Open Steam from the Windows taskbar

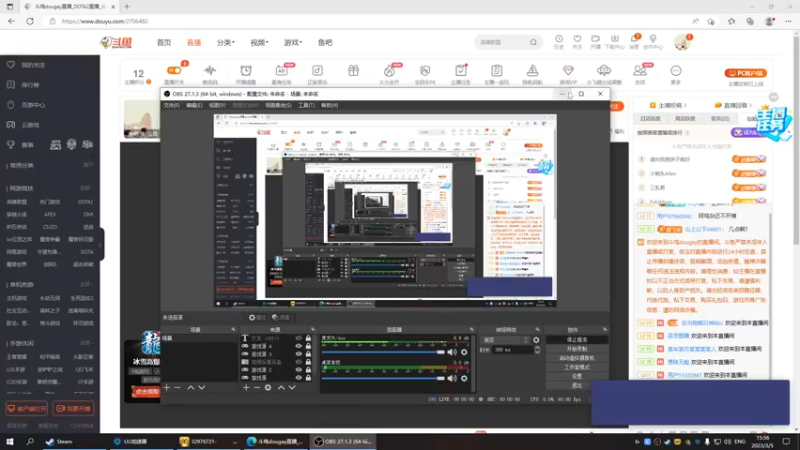tap(59, 441)
